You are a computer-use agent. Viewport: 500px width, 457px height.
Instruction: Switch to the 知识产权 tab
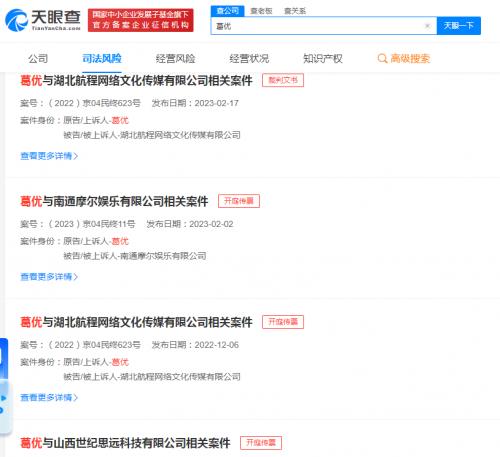323,59
